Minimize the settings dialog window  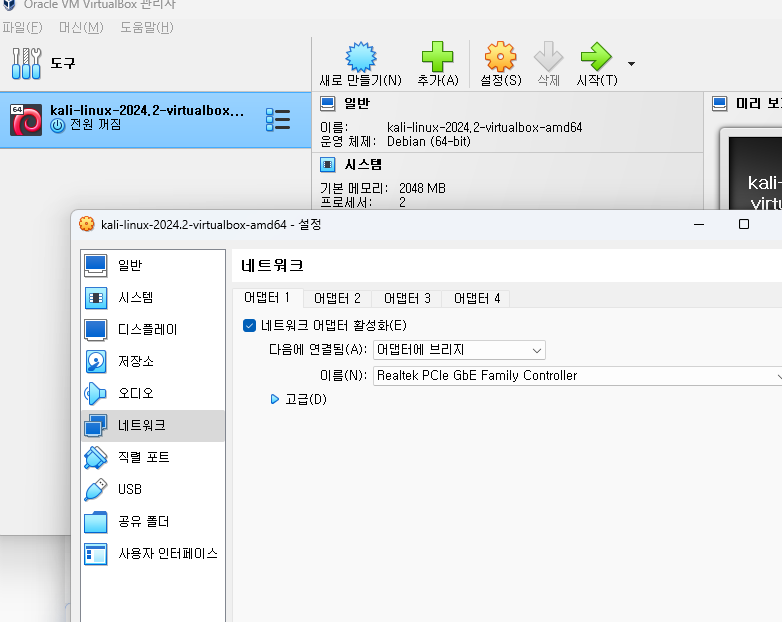699,224
